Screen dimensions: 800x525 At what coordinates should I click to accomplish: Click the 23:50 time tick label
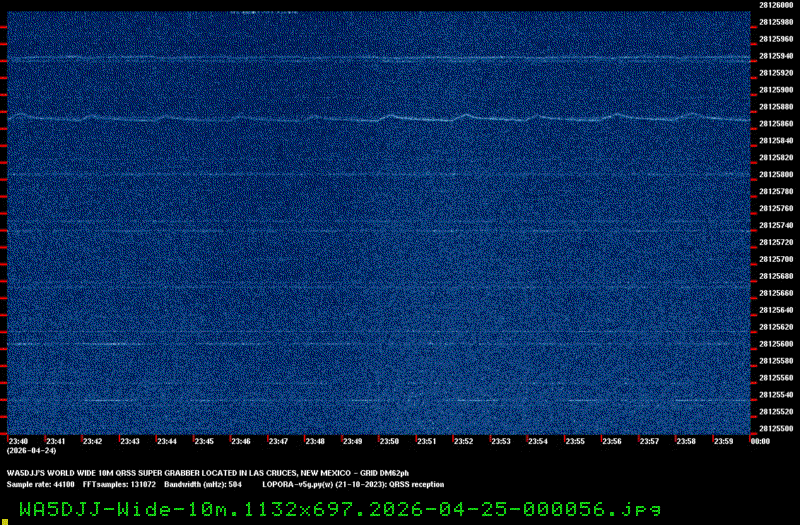[389, 441]
